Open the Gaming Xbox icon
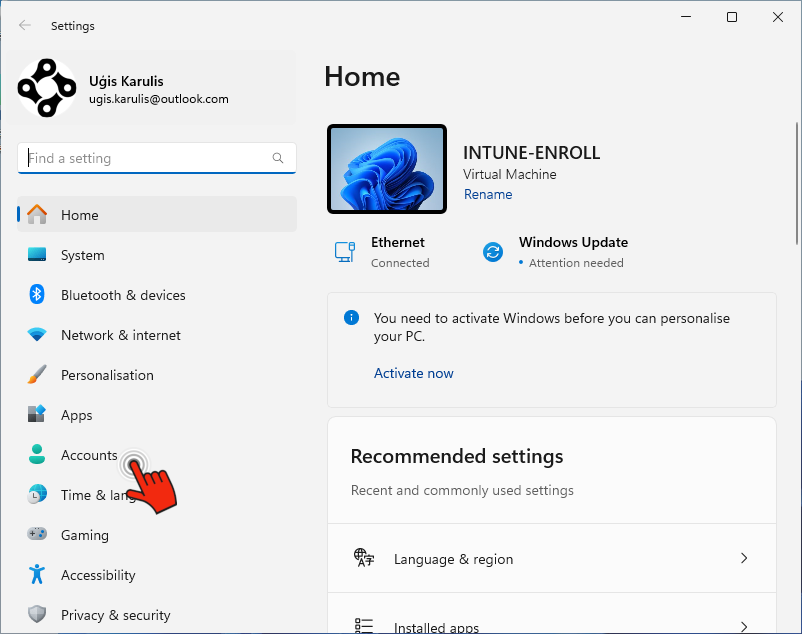Image resolution: width=802 pixels, height=634 pixels. [x=34, y=535]
